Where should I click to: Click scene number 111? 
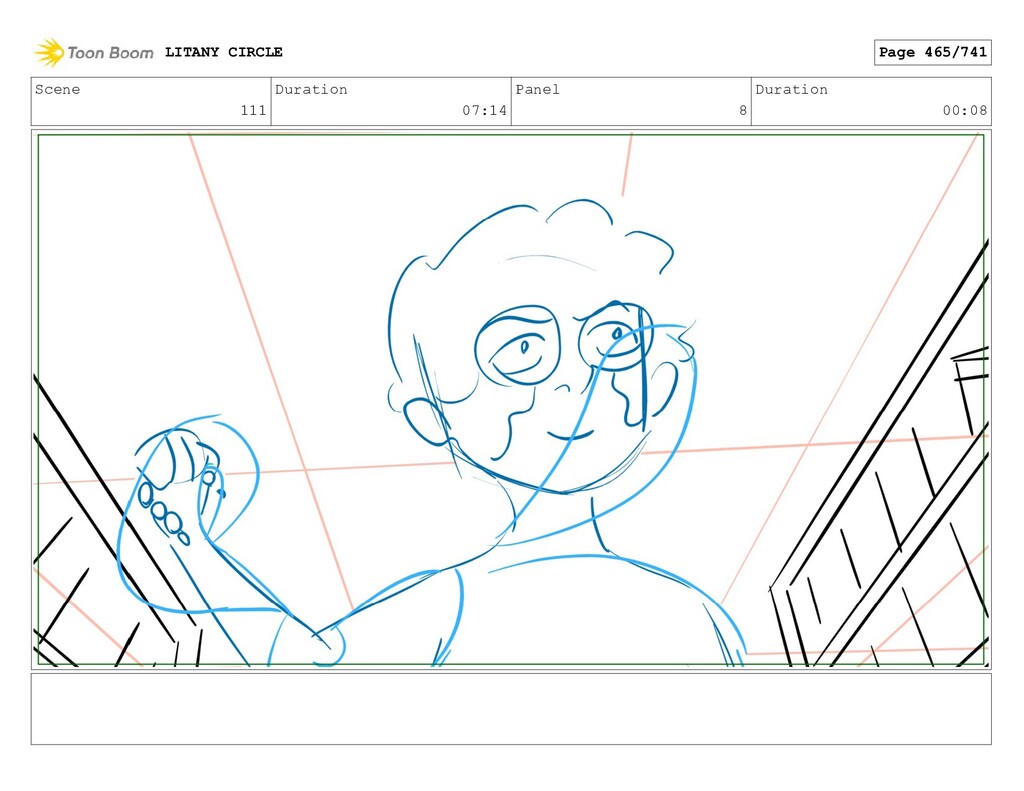(253, 110)
